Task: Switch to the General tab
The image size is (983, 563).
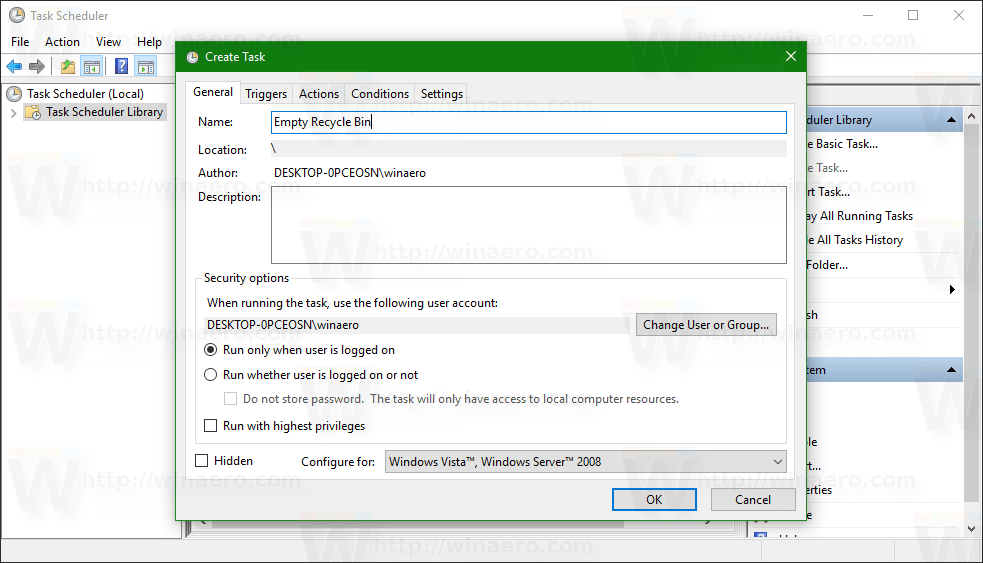Action: (213, 92)
